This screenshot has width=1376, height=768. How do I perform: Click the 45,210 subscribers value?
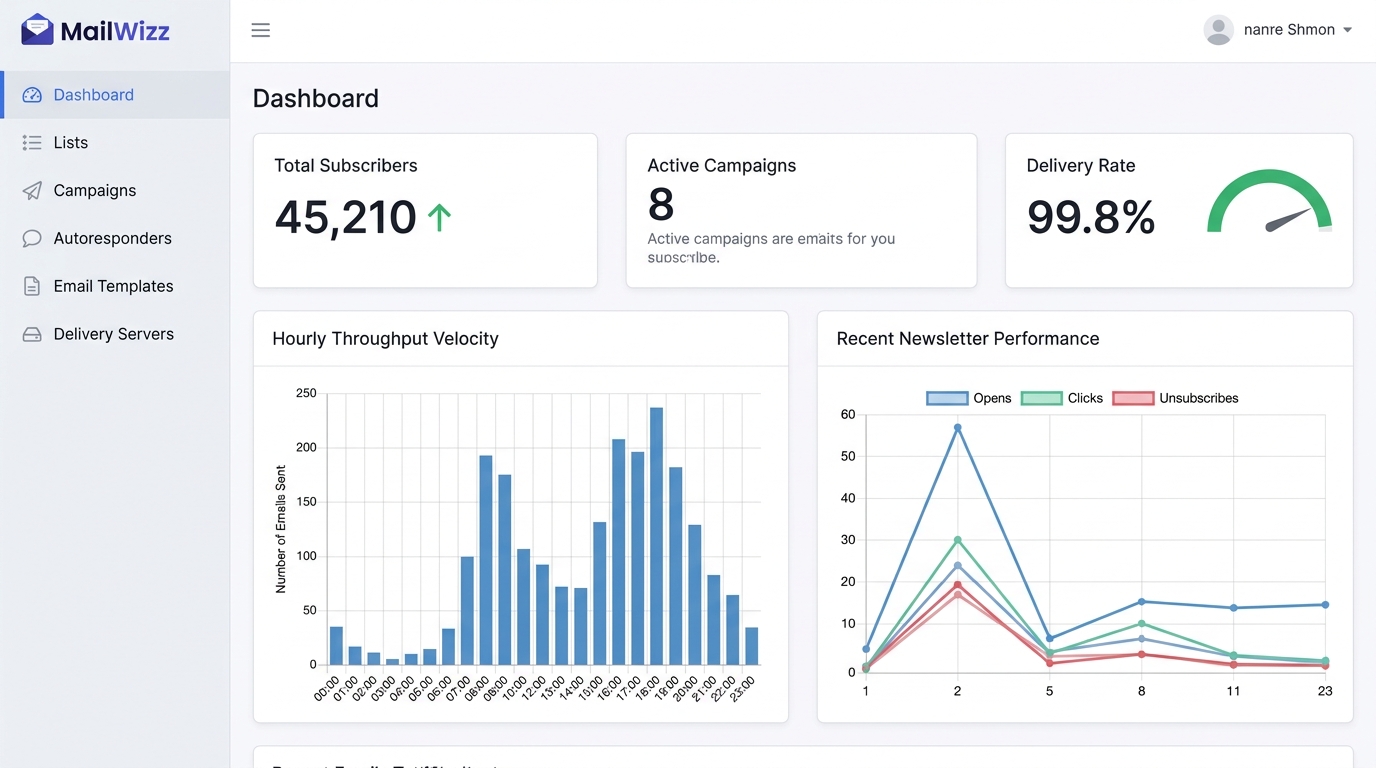coord(345,217)
